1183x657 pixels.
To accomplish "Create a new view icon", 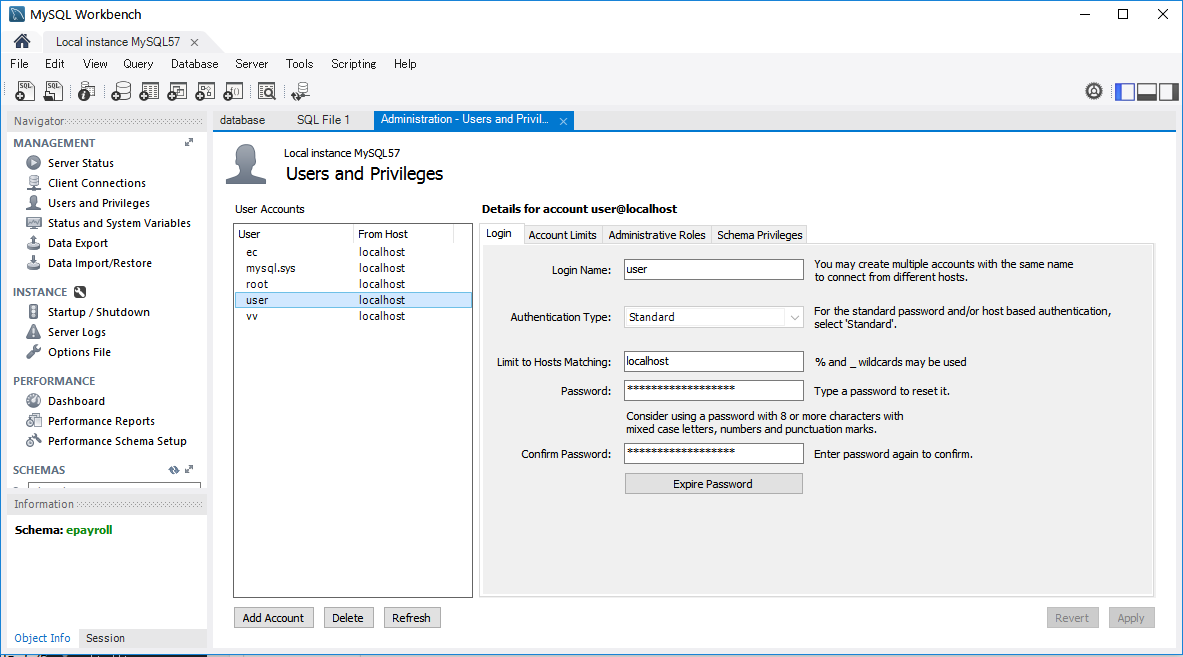I will (177, 91).
